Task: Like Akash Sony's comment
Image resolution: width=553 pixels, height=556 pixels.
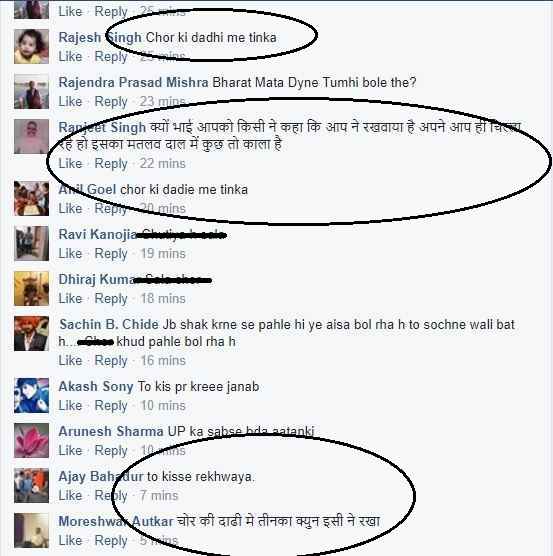Action: click(x=70, y=406)
